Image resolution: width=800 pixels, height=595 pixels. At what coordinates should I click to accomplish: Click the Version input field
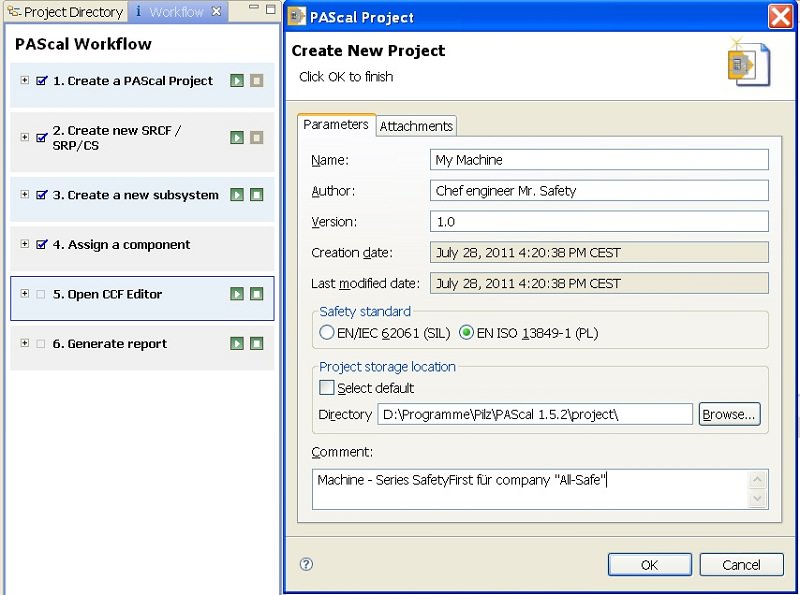(x=599, y=221)
